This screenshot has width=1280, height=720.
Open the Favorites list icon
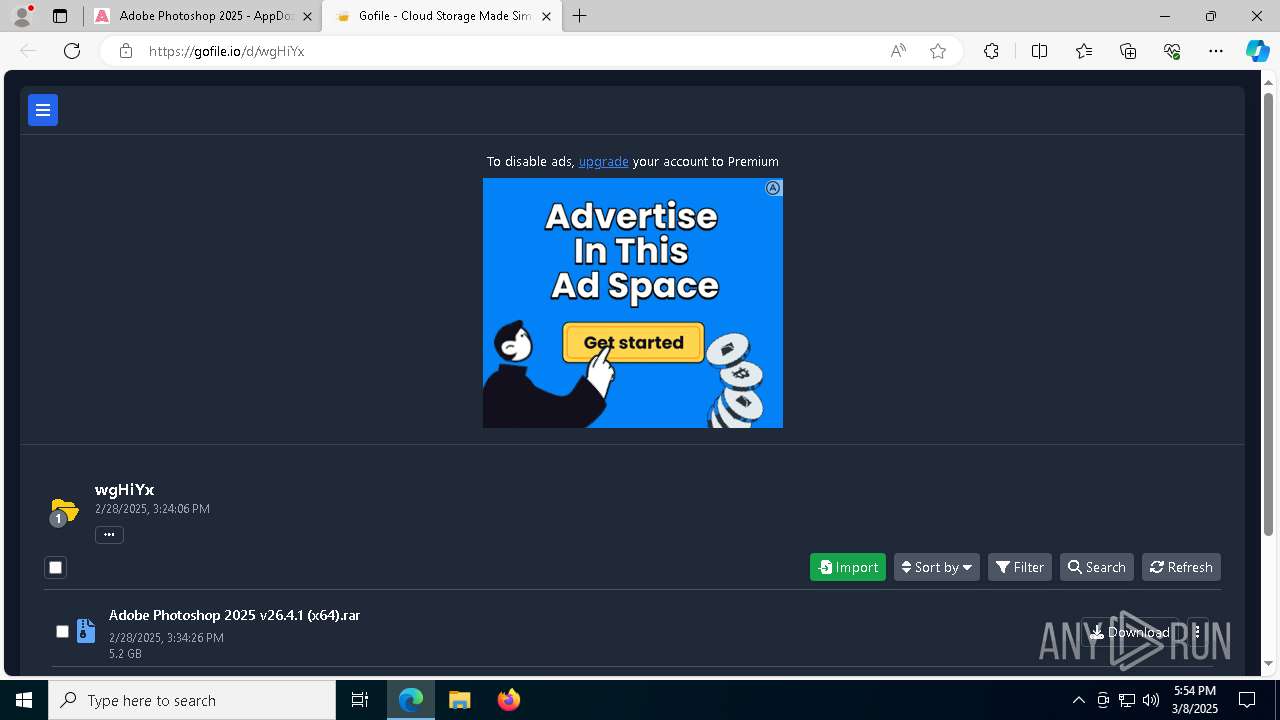point(1084,51)
